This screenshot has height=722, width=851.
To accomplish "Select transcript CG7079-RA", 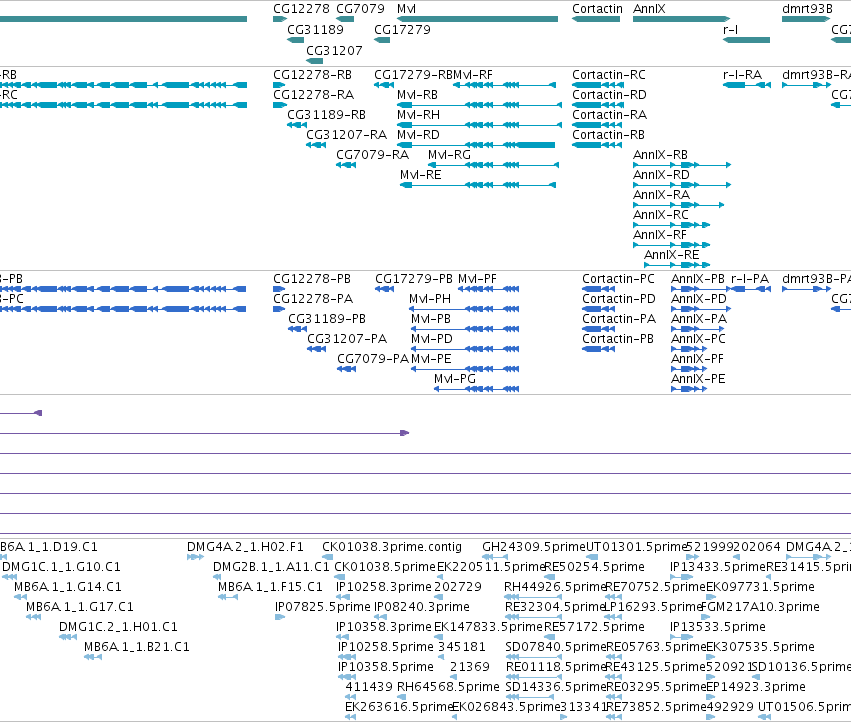I will tap(372, 155).
